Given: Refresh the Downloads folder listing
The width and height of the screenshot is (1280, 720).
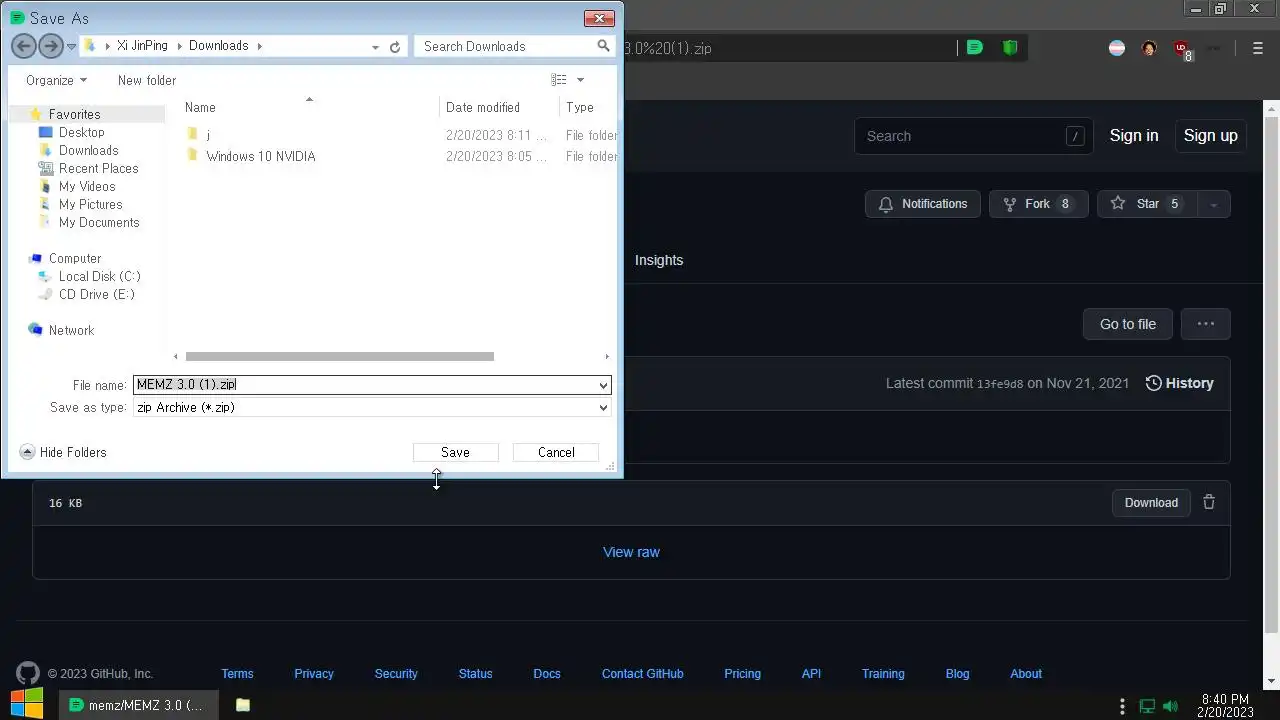Looking at the screenshot, I should (395, 46).
